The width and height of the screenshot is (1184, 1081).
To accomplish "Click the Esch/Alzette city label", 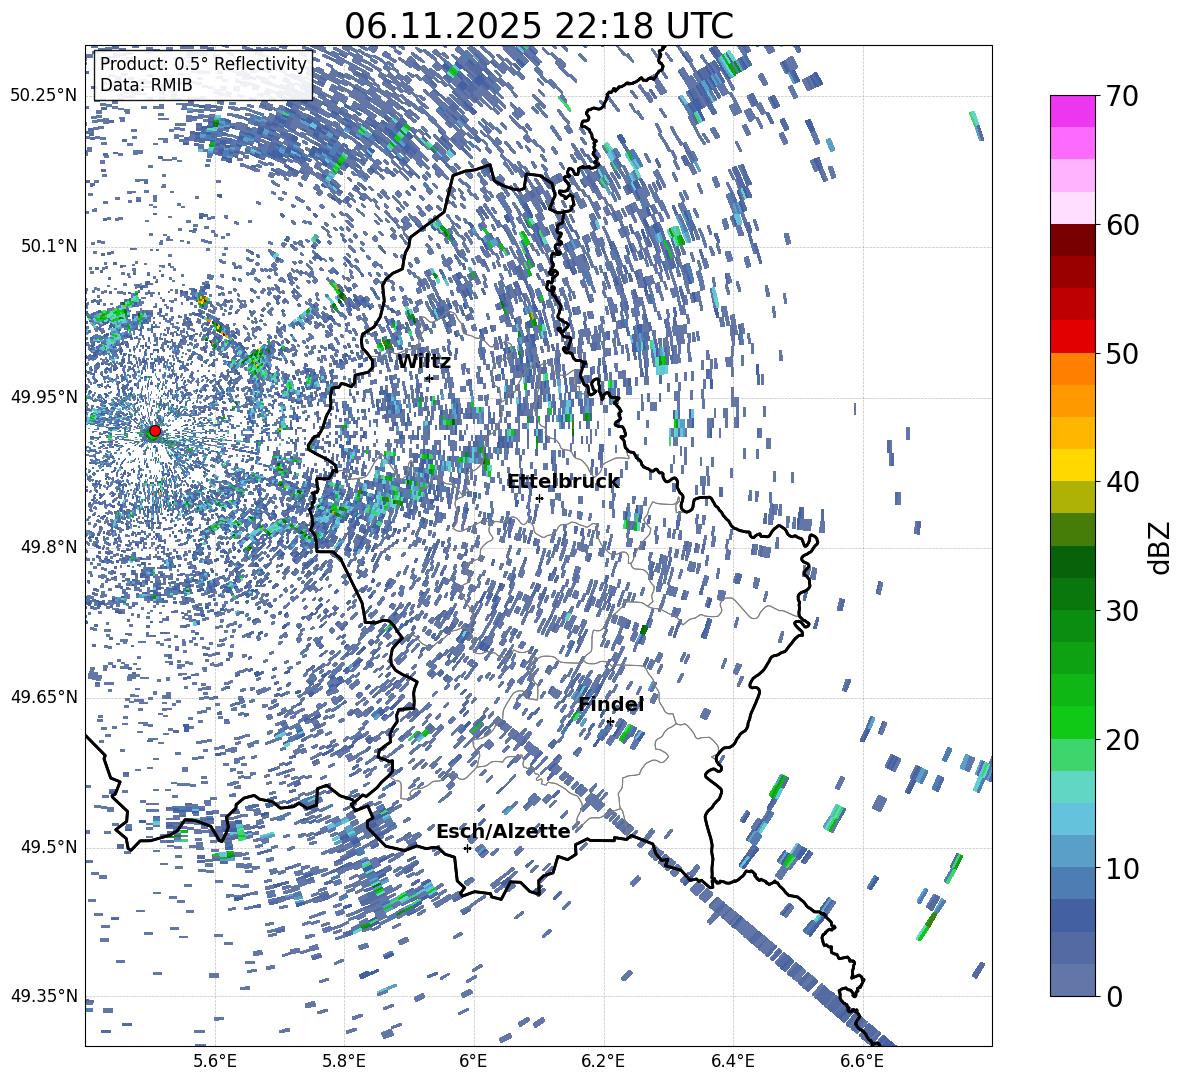I will coord(503,831).
